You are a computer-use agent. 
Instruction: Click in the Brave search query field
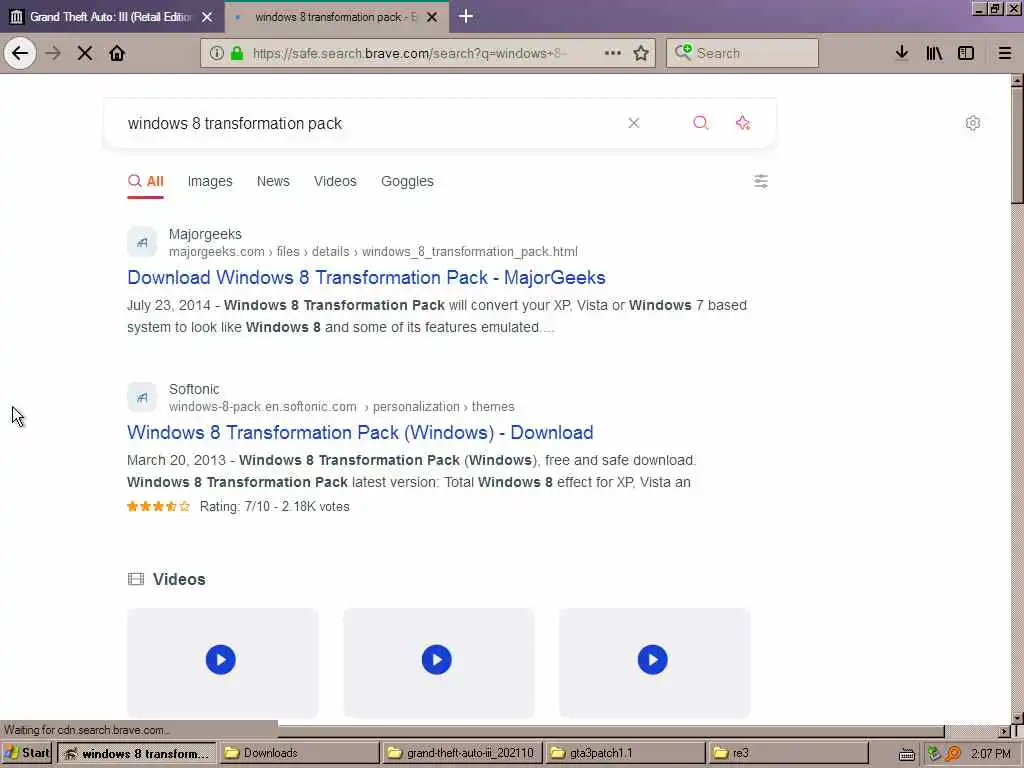pos(366,123)
